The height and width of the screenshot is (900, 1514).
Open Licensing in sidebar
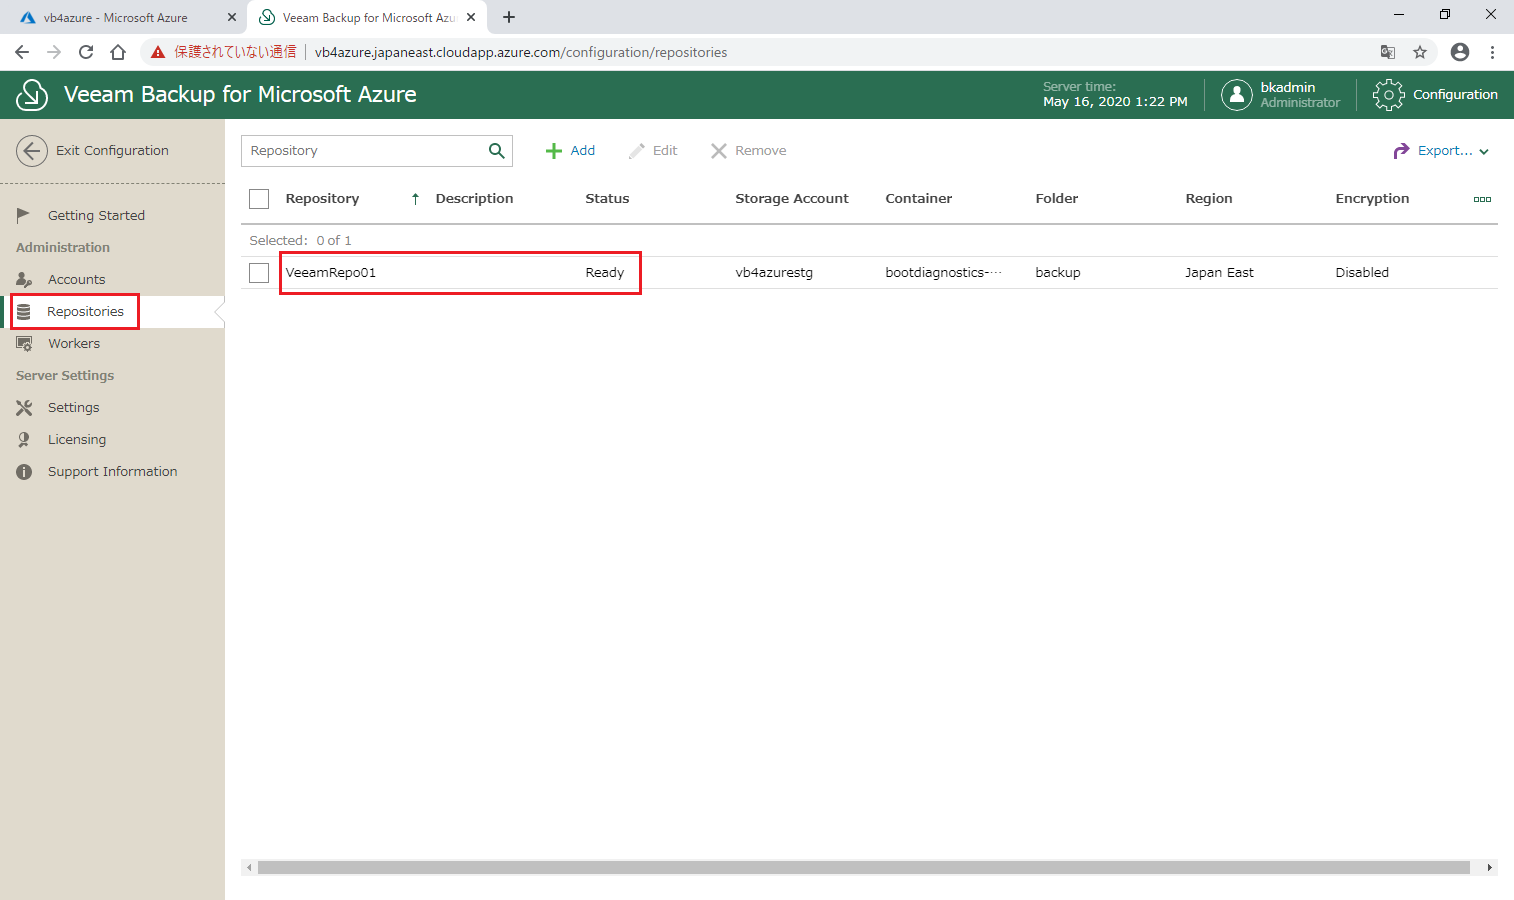point(77,439)
